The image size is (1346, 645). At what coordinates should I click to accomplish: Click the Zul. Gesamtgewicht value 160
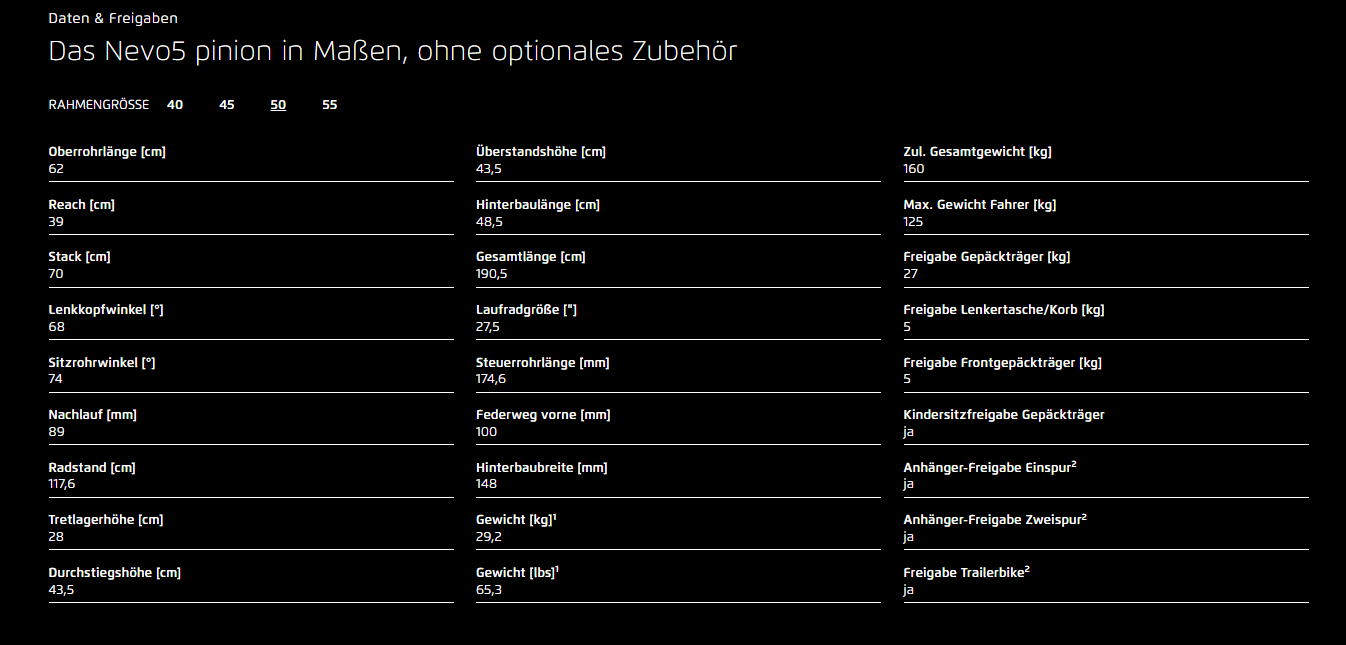[914, 169]
